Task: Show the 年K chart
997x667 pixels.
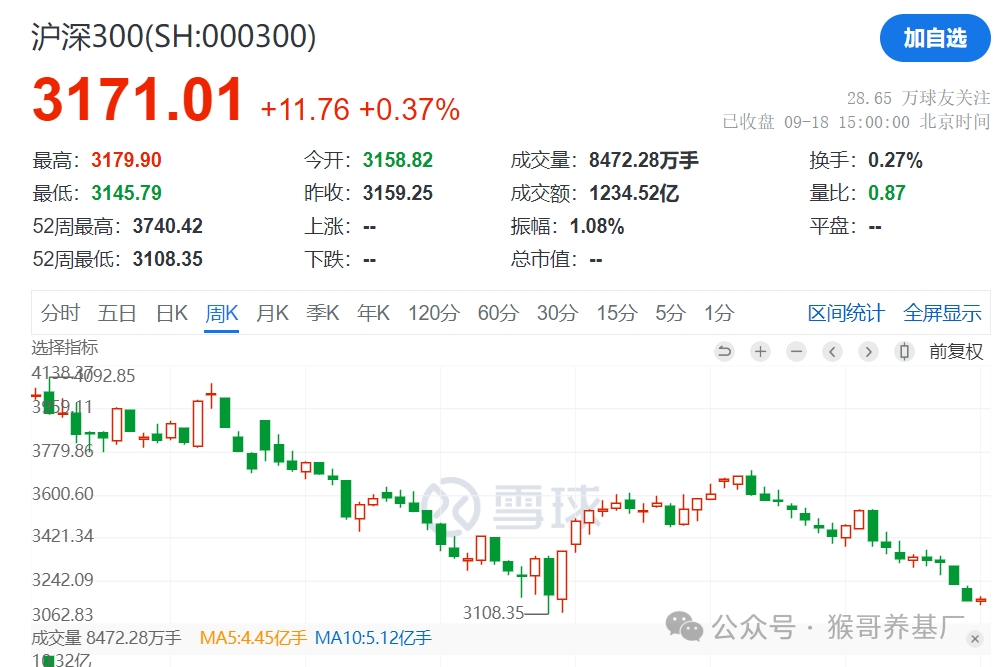Action: 373,313
